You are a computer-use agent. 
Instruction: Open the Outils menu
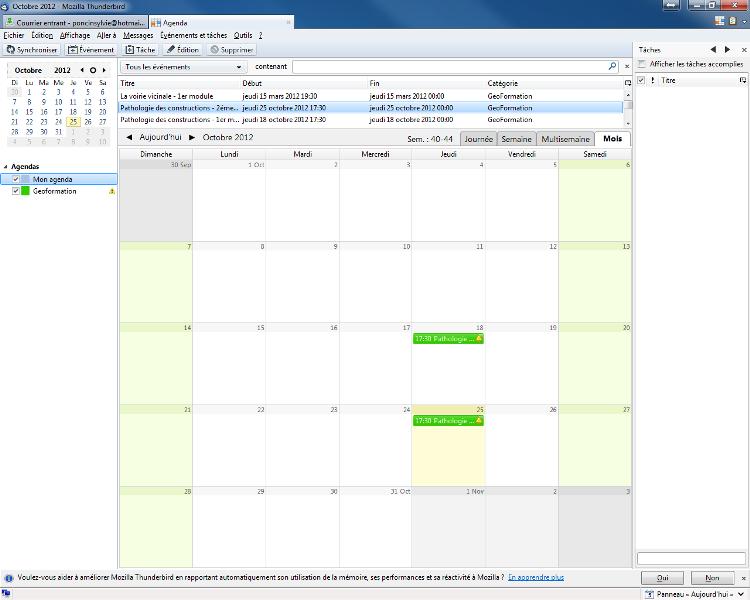(243, 35)
